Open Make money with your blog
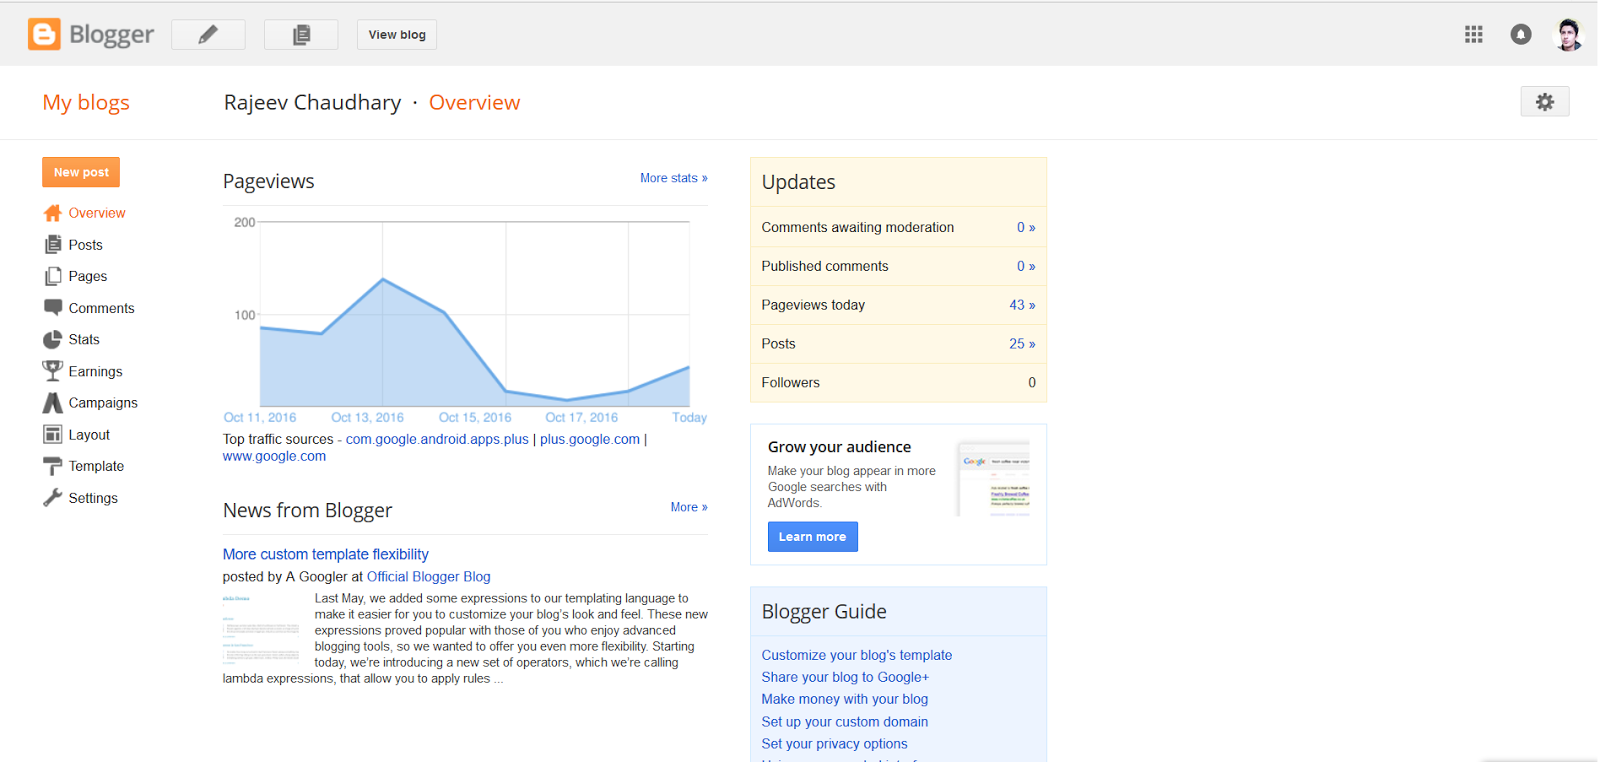 pyautogui.click(x=845, y=699)
